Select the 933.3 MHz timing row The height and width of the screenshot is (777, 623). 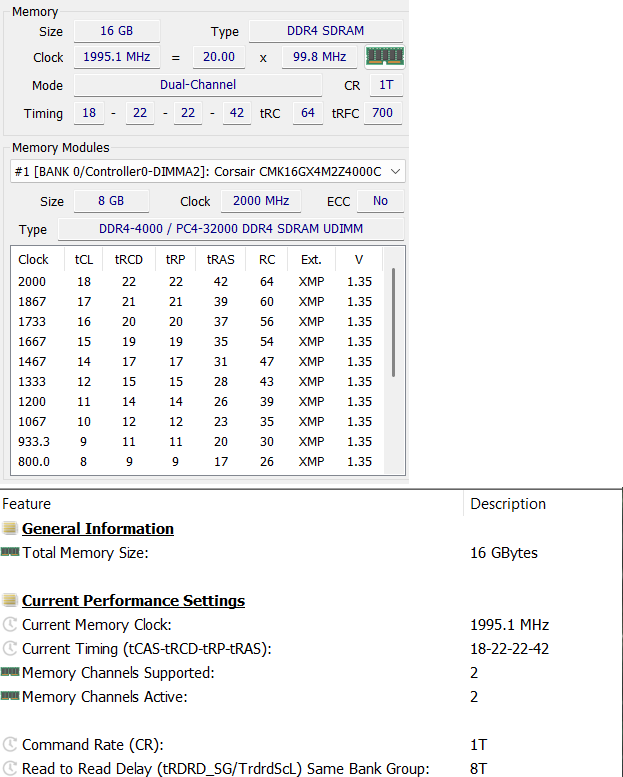point(197,442)
